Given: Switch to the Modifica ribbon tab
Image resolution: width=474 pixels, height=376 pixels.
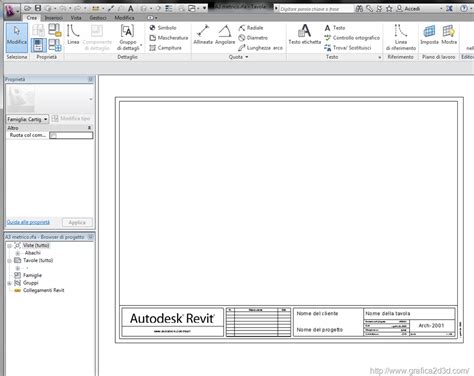Looking at the screenshot, I should (x=124, y=18).
